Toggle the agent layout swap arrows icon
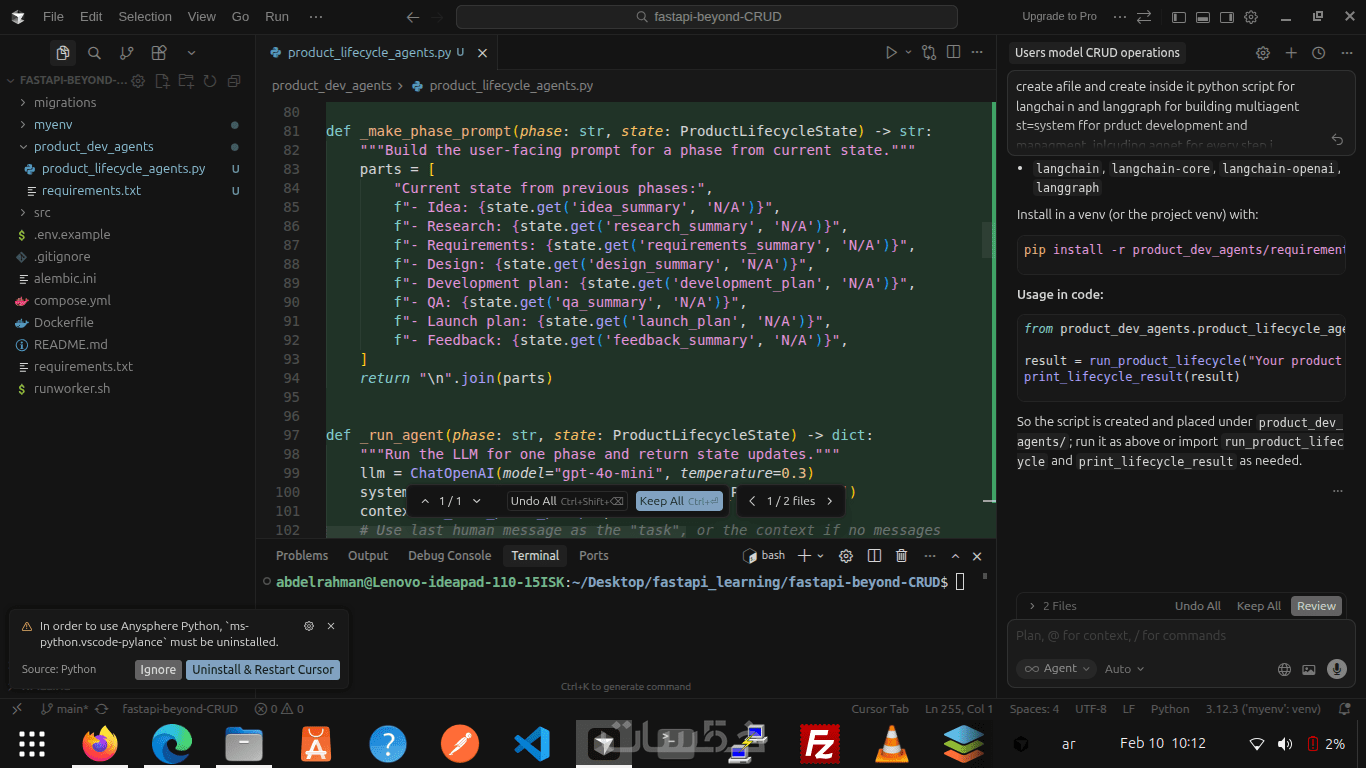The image size is (1366, 768). pyautogui.click(x=1144, y=17)
